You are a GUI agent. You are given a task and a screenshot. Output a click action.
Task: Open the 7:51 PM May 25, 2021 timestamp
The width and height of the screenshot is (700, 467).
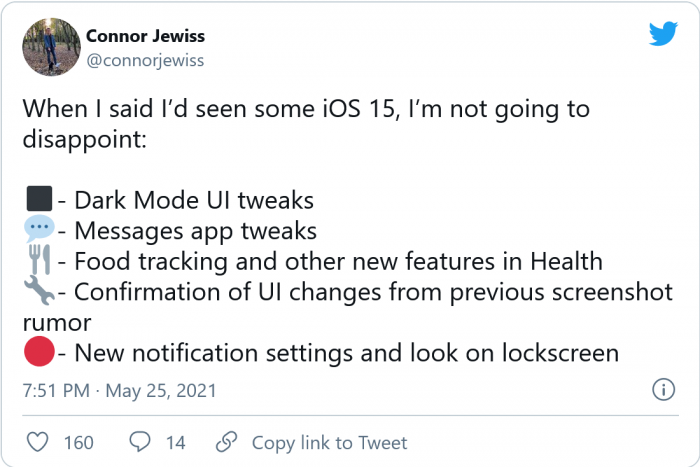119,389
